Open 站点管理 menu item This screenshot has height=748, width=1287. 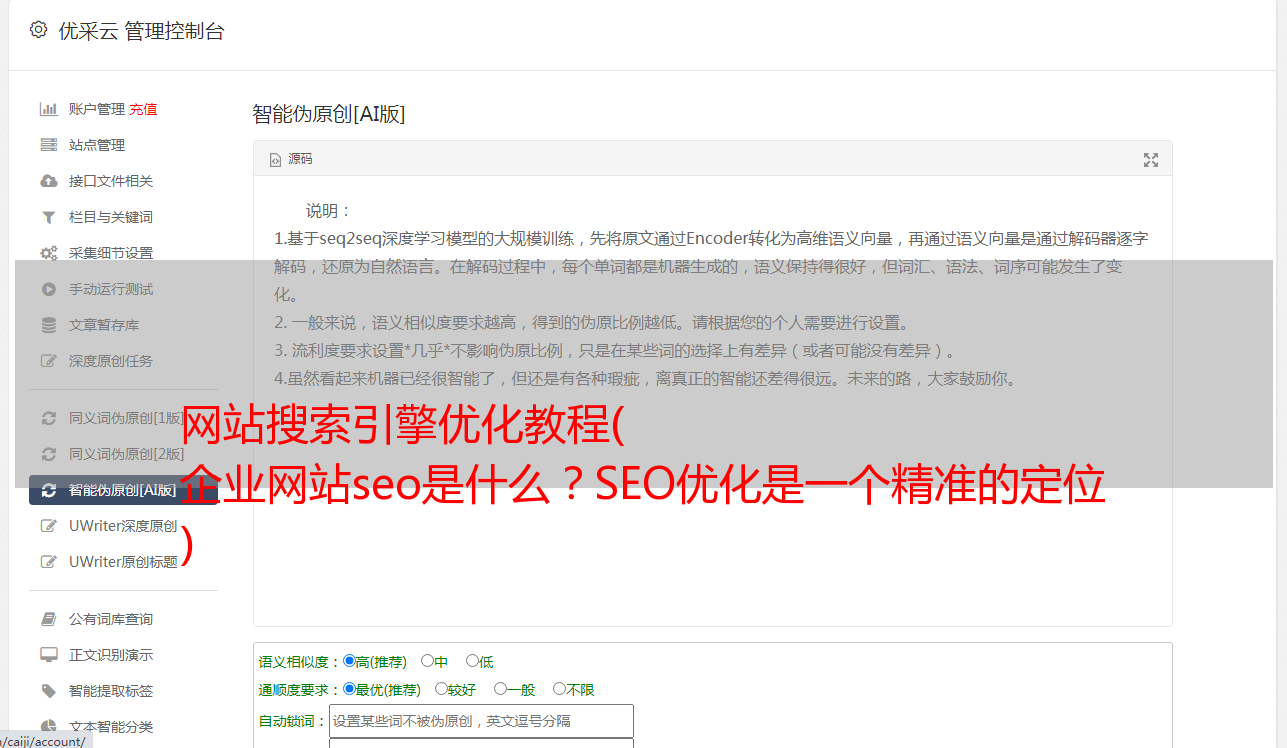point(97,145)
